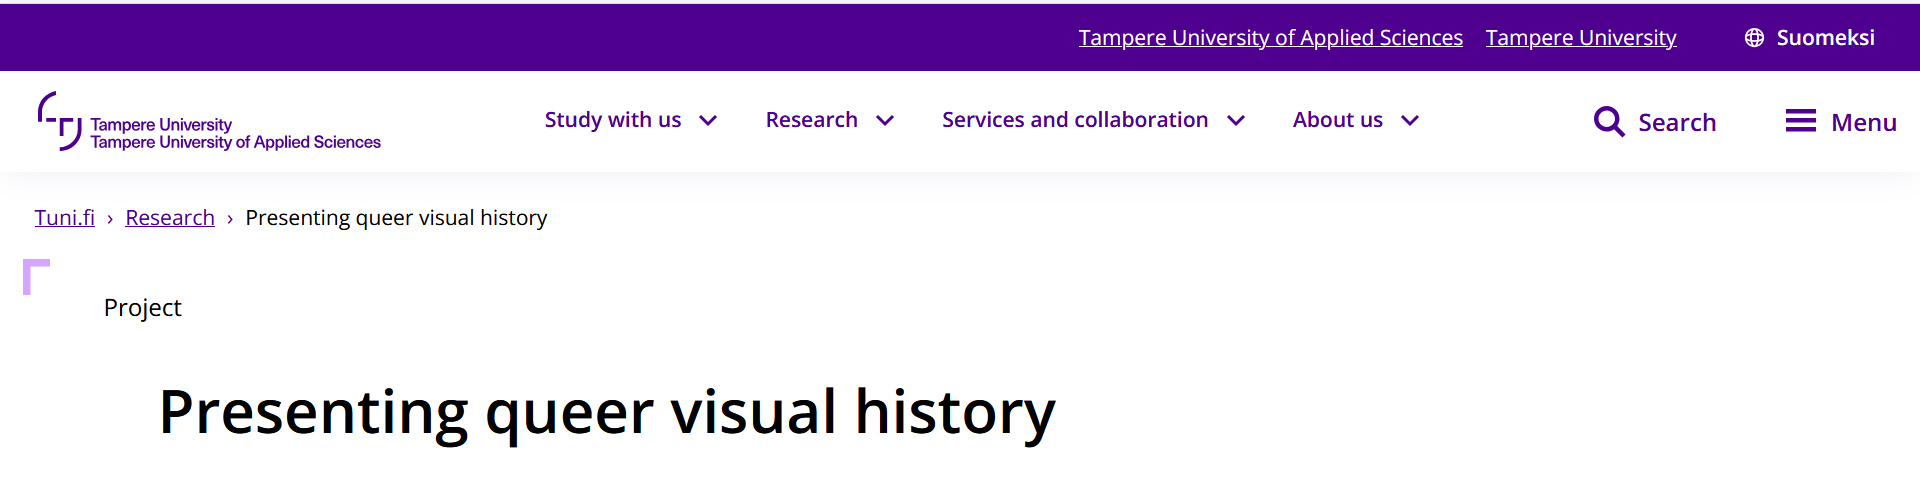The height and width of the screenshot is (492, 1920).
Task: Navigate to Tuni.fi breadcrumb link
Action: [x=65, y=218]
